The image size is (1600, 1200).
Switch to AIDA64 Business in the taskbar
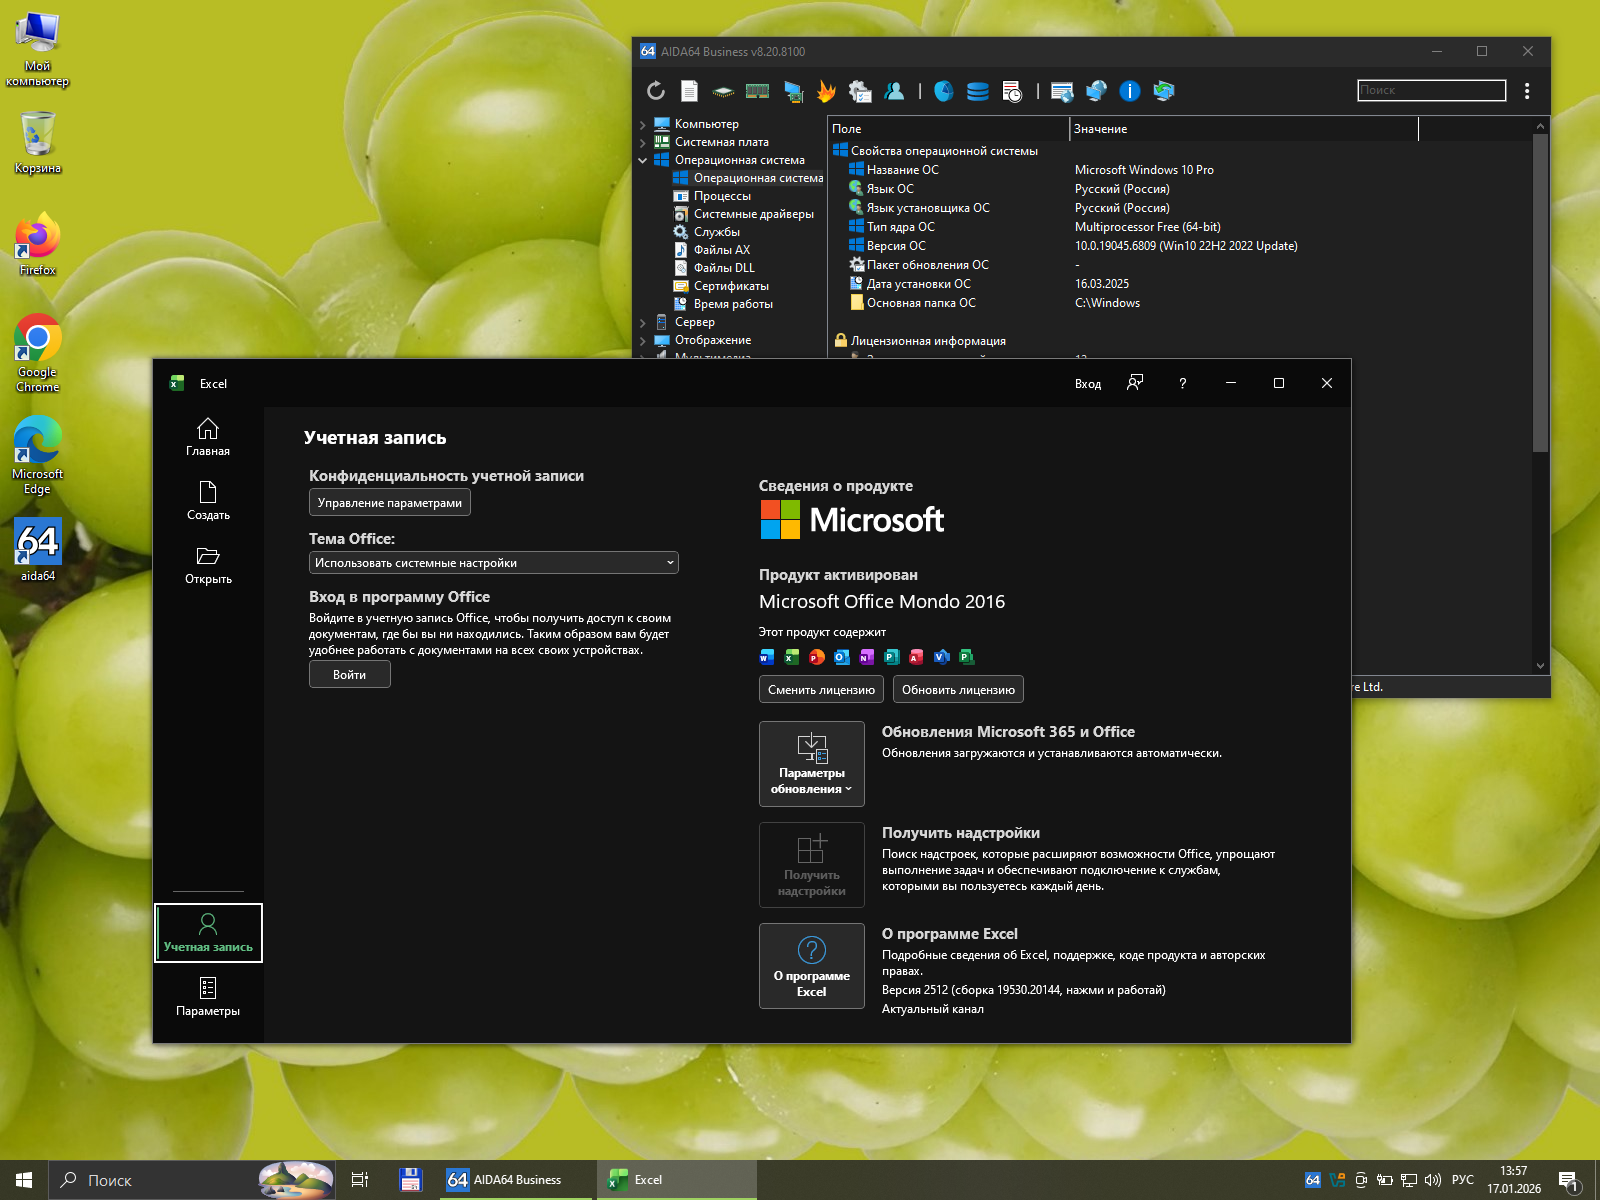click(505, 1180)
